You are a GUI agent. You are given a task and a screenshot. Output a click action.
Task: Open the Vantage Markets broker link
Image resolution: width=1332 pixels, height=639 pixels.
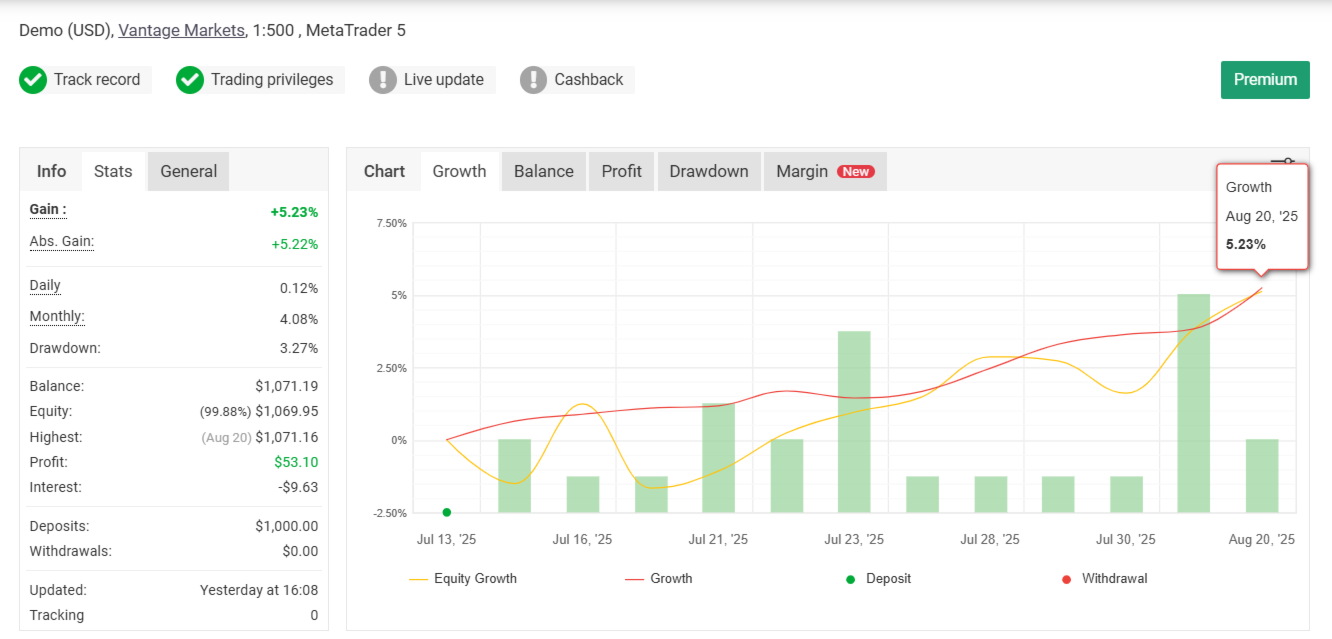[181, 30]
